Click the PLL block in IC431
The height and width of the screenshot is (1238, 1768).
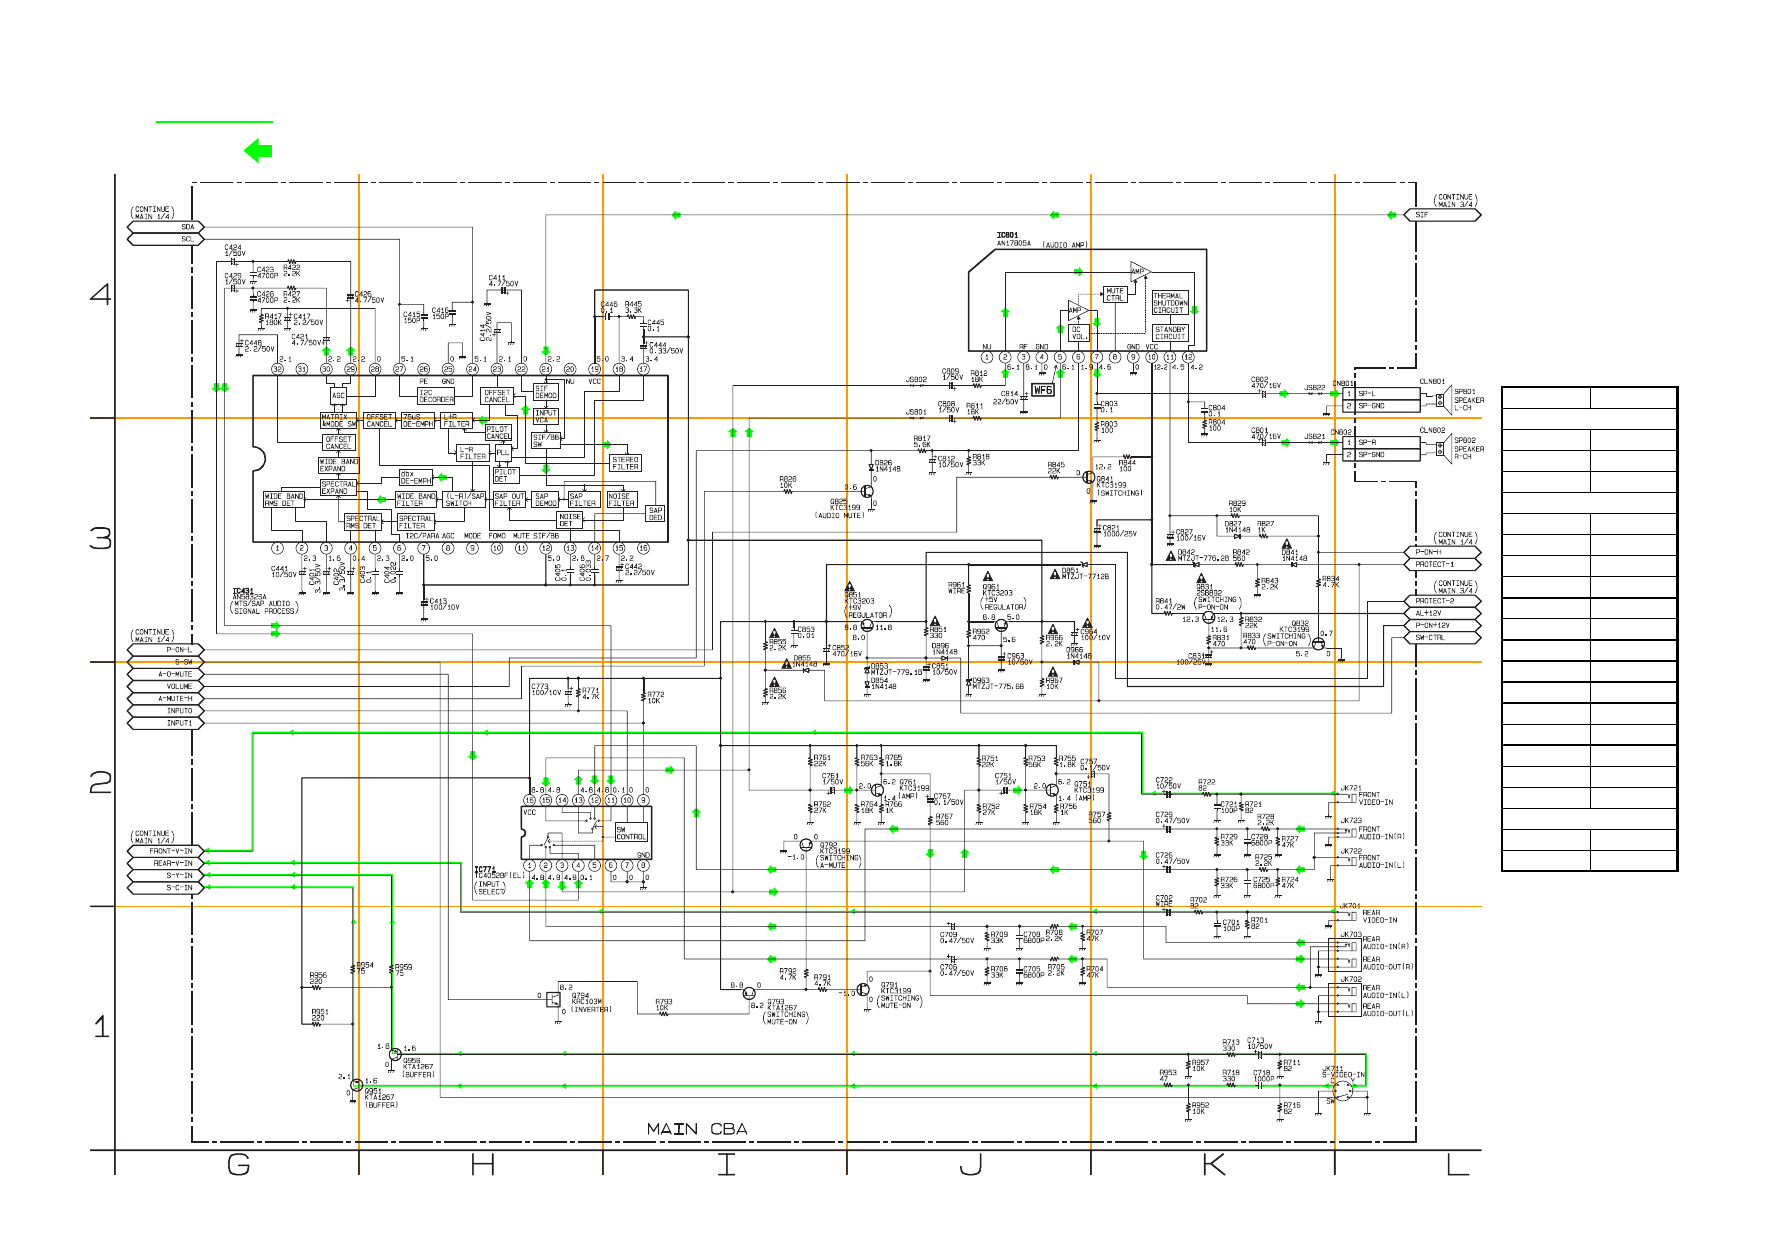tap(503, 452)
